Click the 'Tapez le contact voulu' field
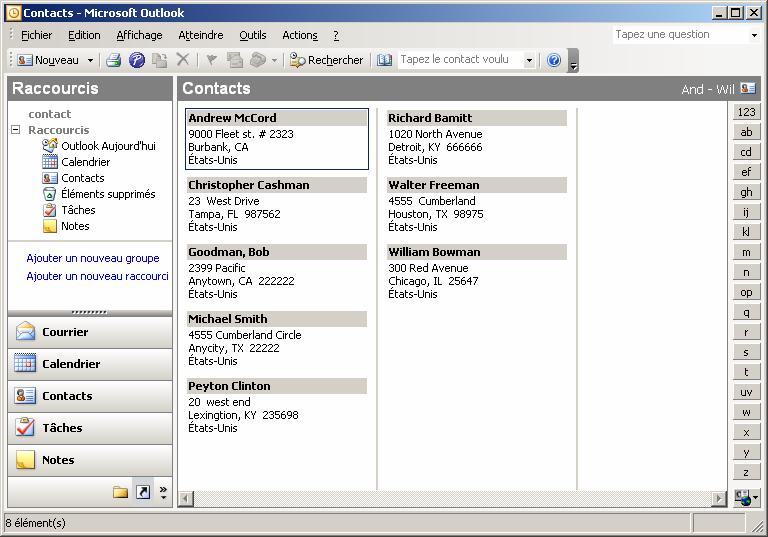This screenshot has height=537, width=768. click(460, 60)
